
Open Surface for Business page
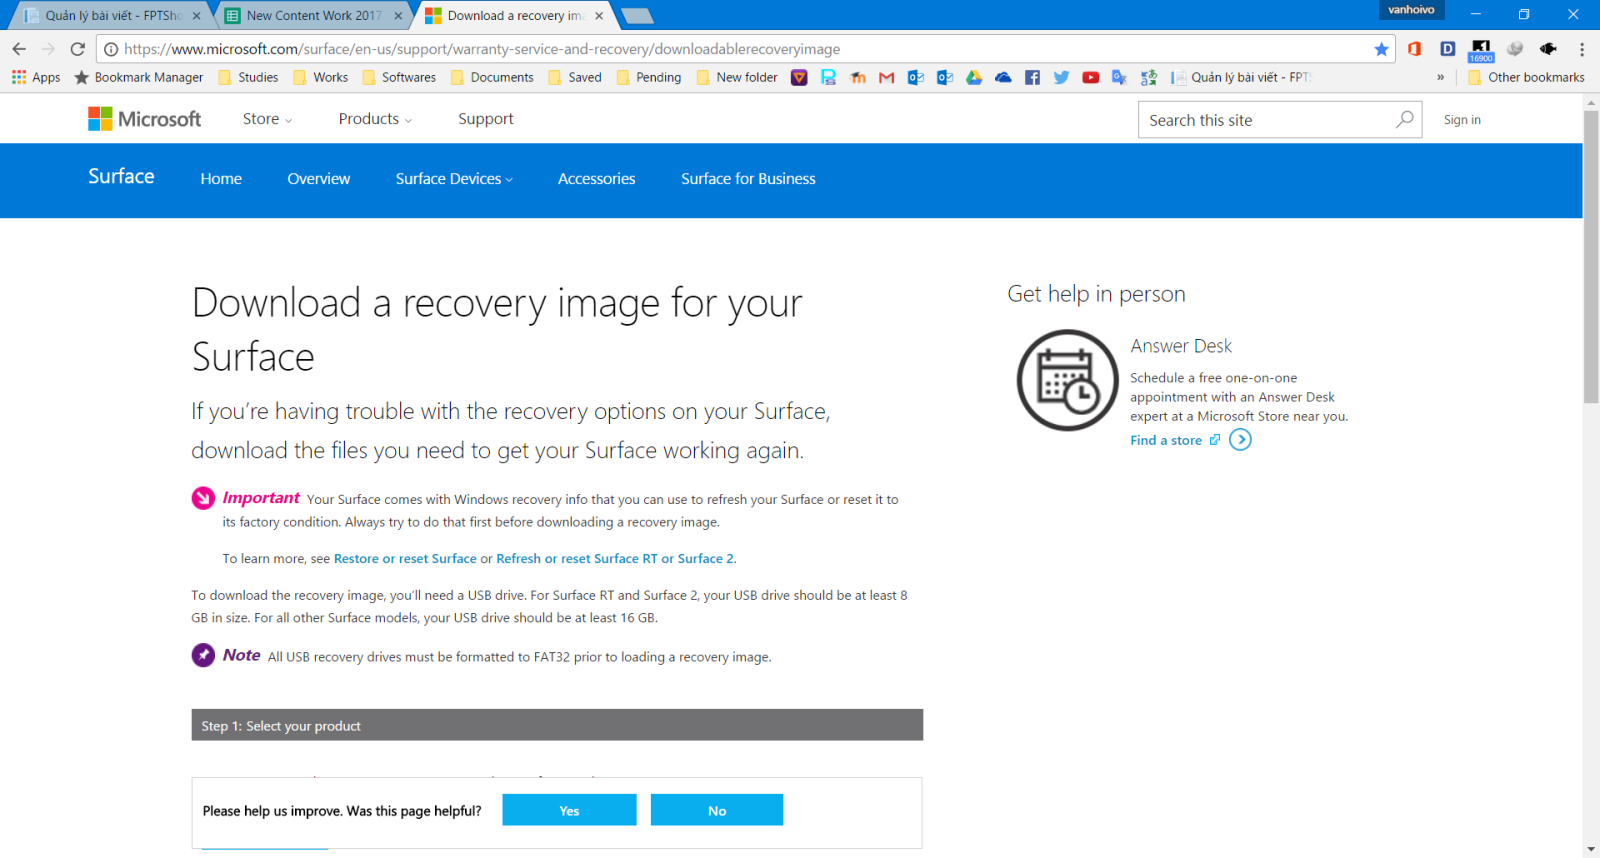coord(748,179)
